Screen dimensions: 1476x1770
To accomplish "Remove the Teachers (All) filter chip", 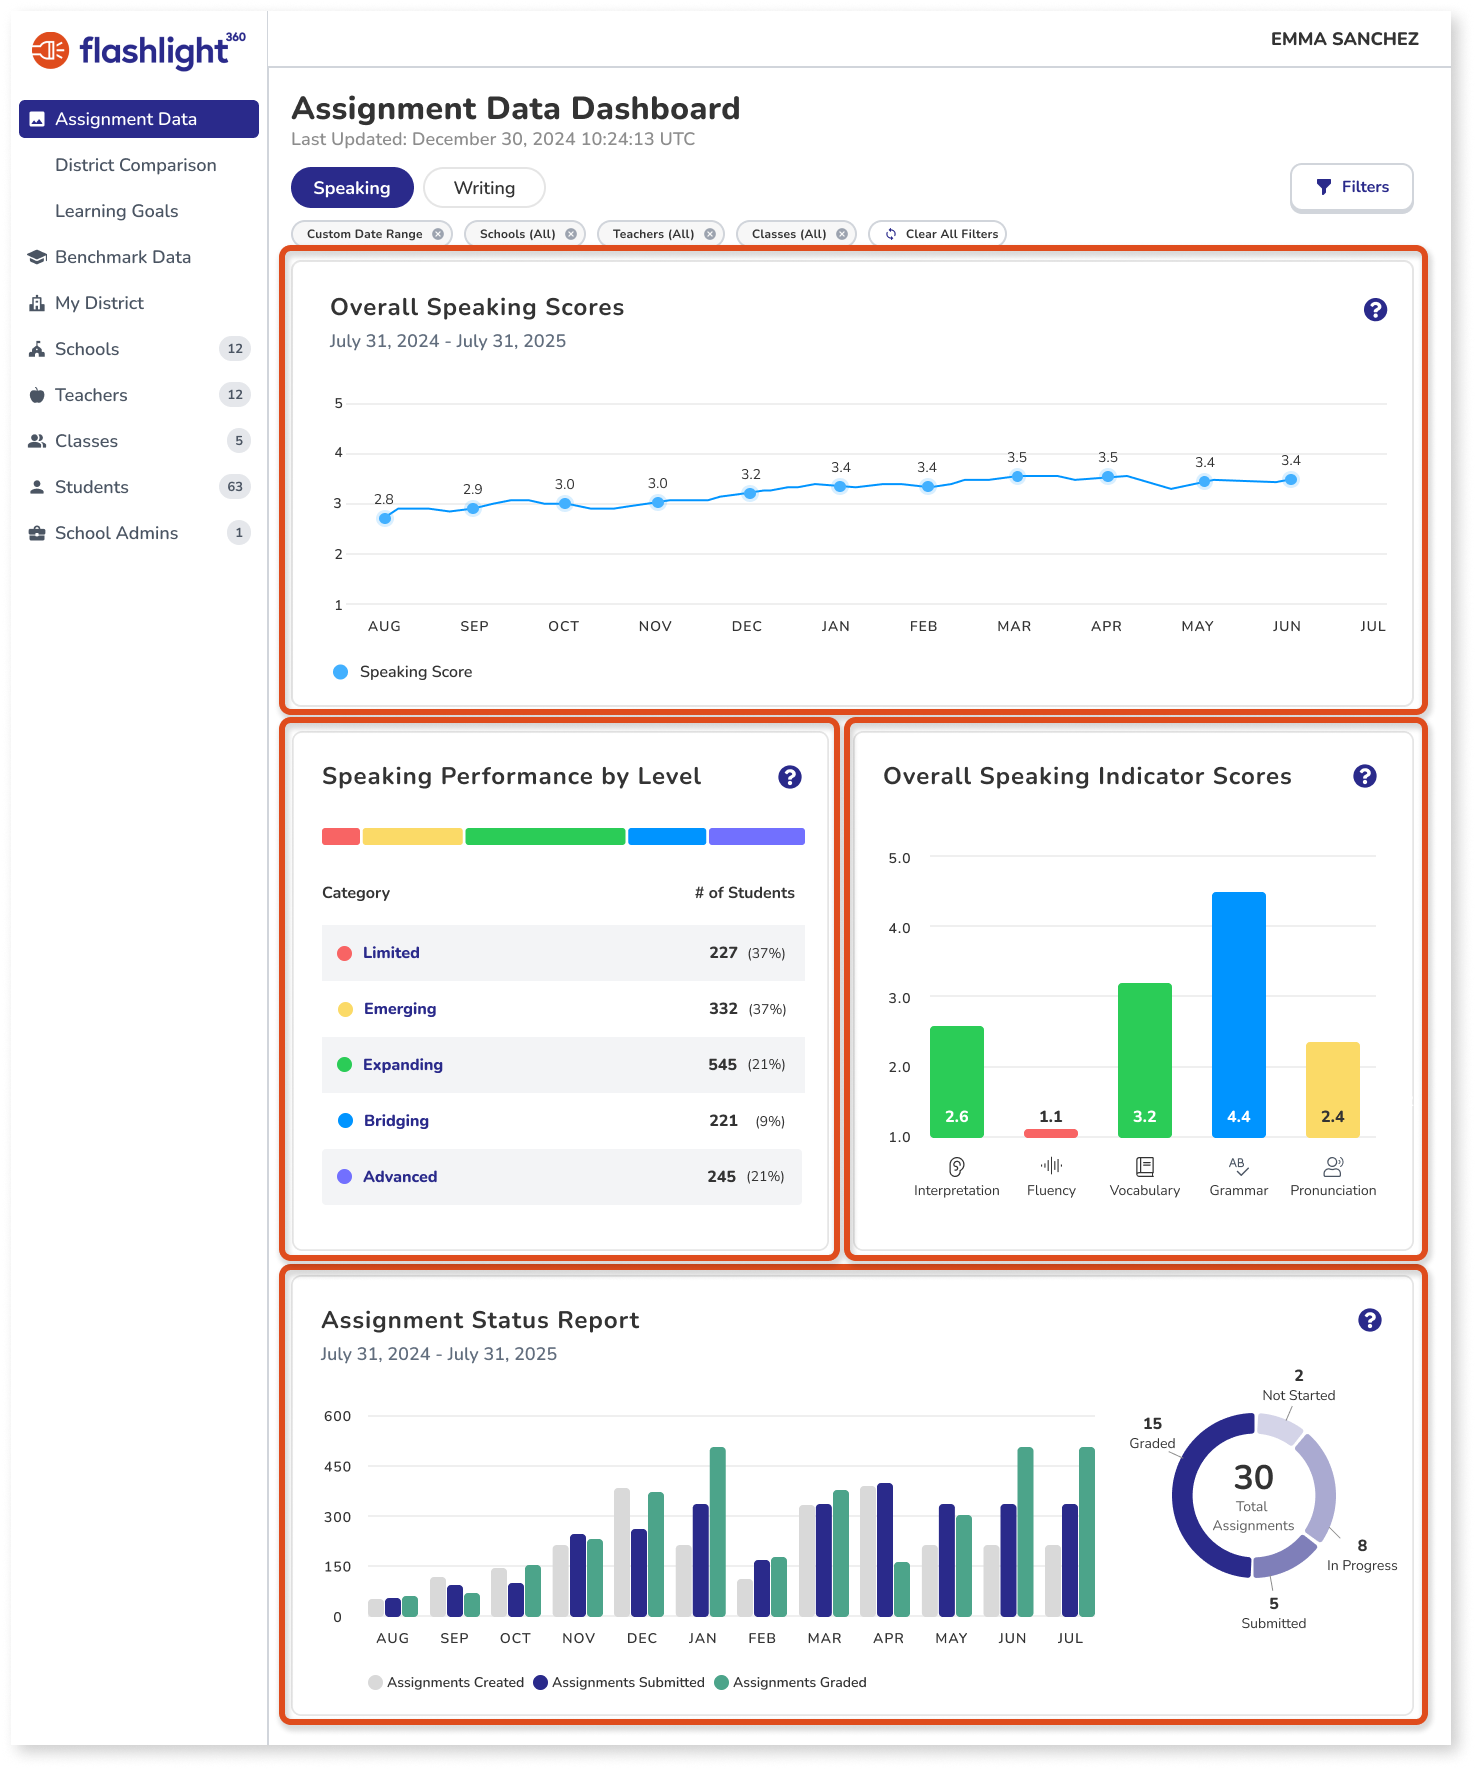I will pos(710,234).
